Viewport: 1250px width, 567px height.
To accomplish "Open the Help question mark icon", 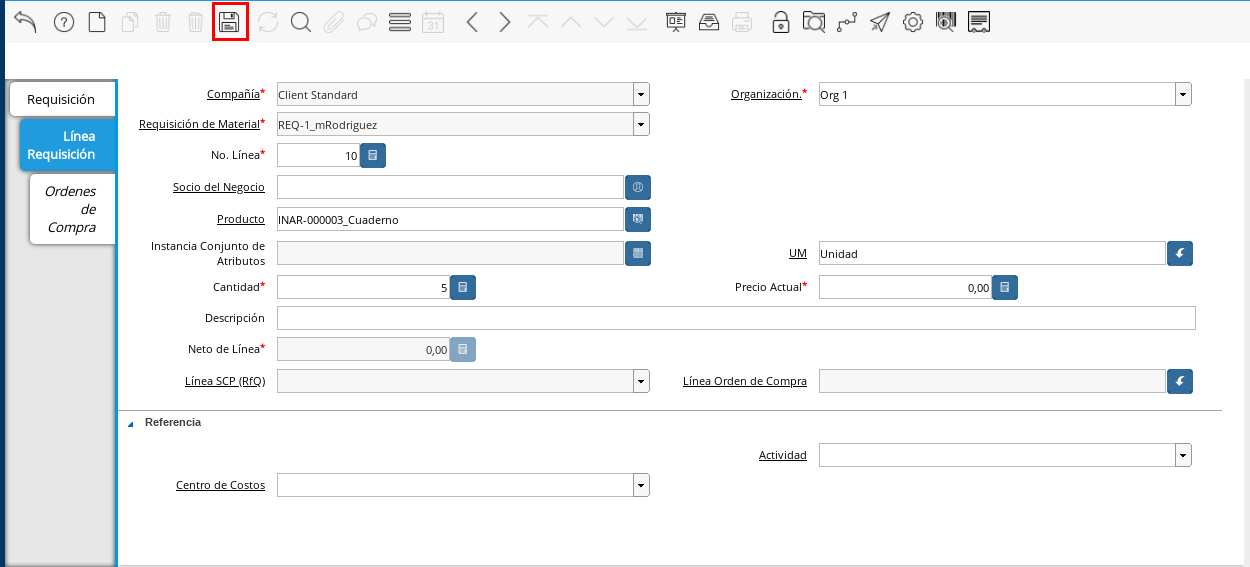I will [64, 22].
